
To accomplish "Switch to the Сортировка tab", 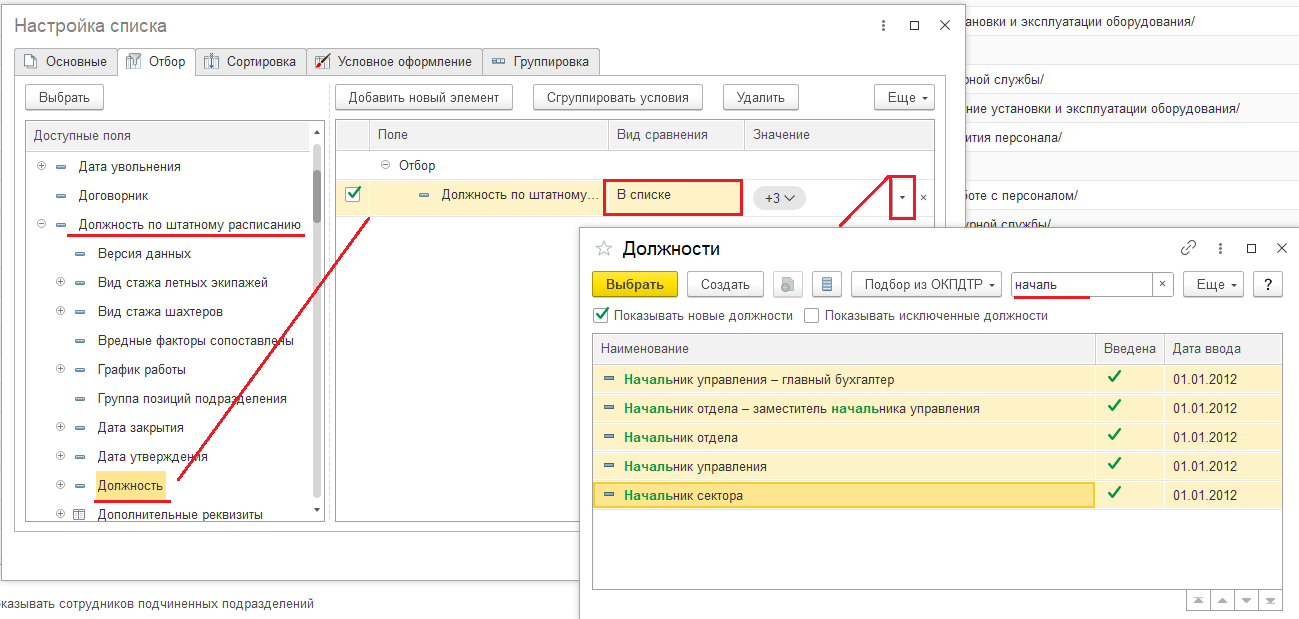I will [250, 62].
